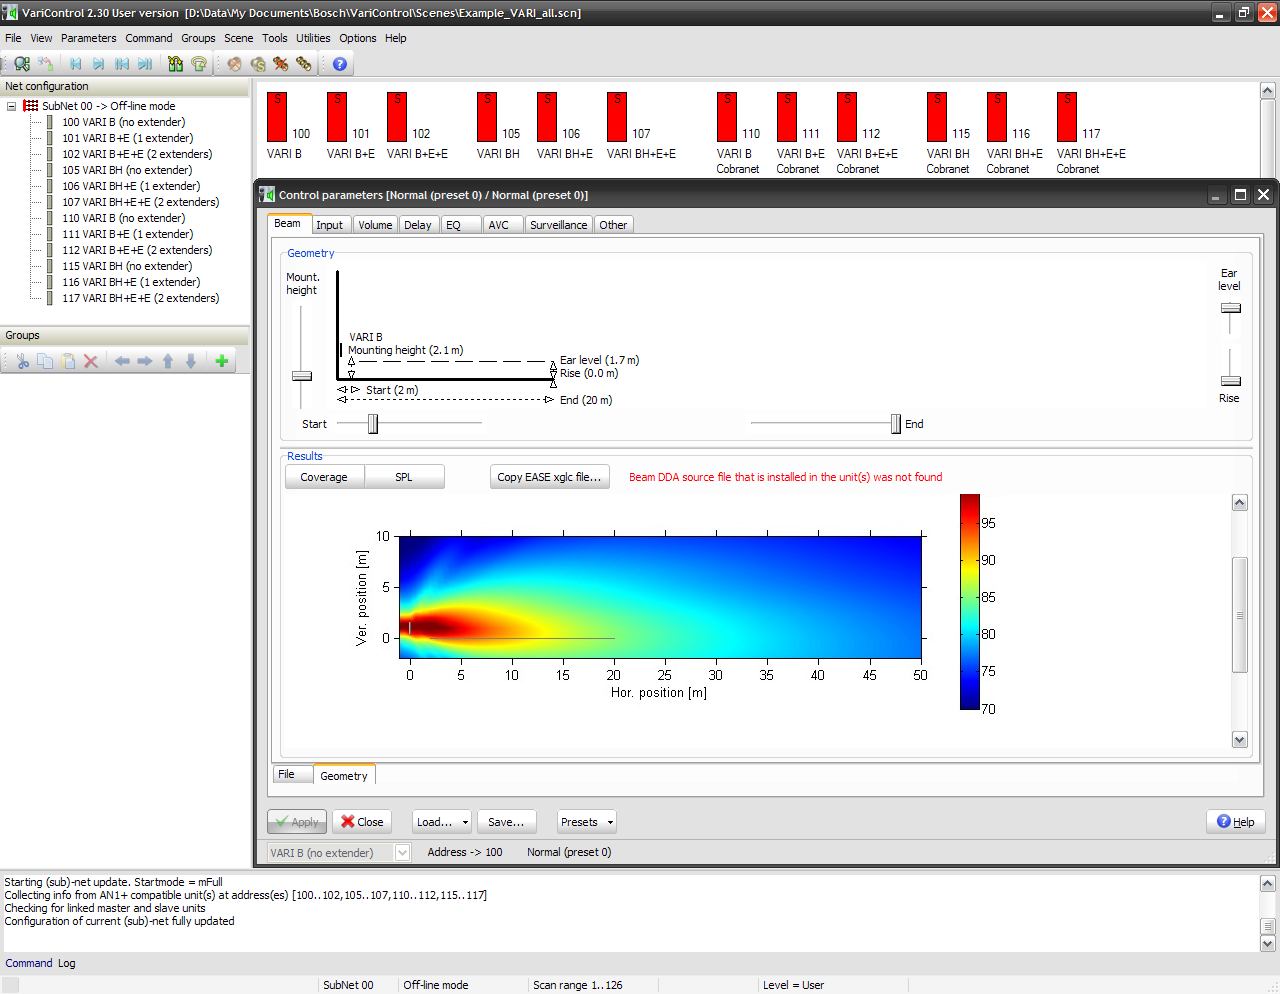Switch to the Delay tab

pos(418,225)
